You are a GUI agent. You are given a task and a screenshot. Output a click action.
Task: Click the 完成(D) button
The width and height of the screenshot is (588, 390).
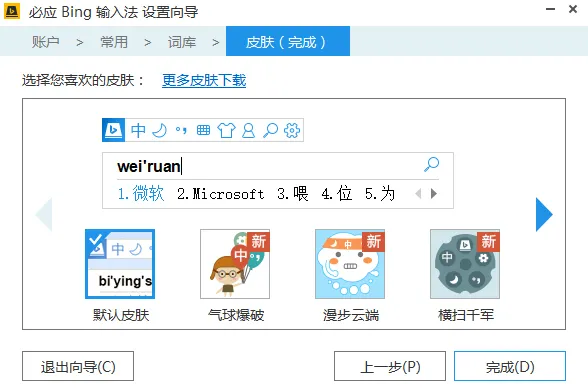(510, 366)
